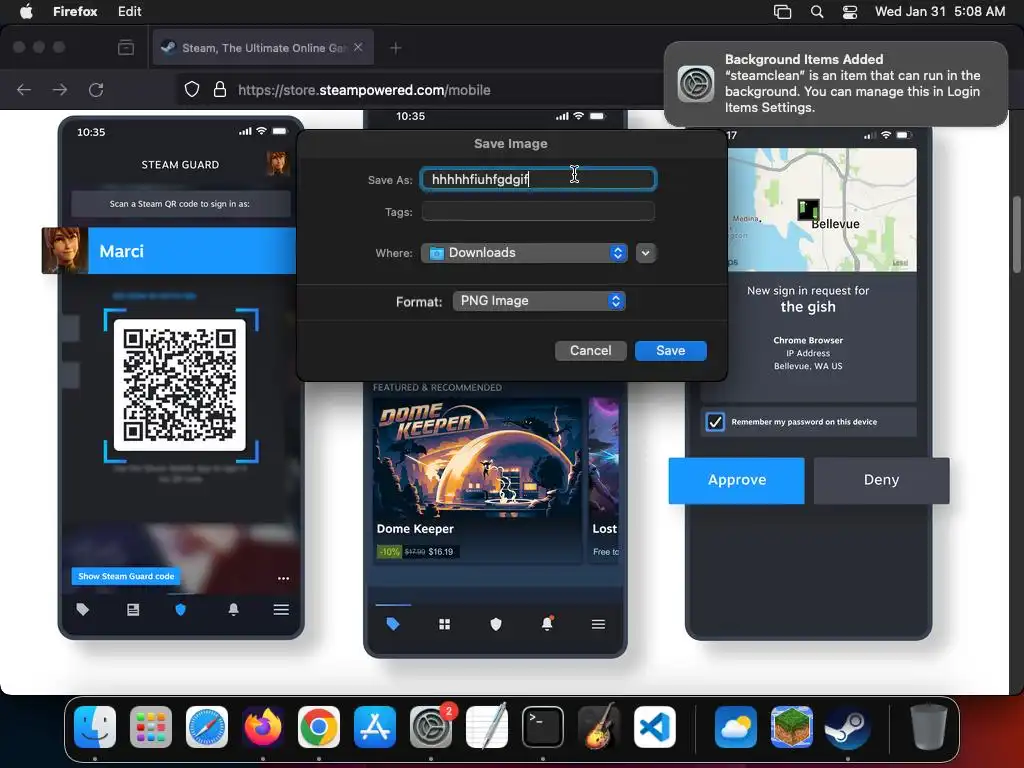Click the Firefox View icon

click(125, 48)
